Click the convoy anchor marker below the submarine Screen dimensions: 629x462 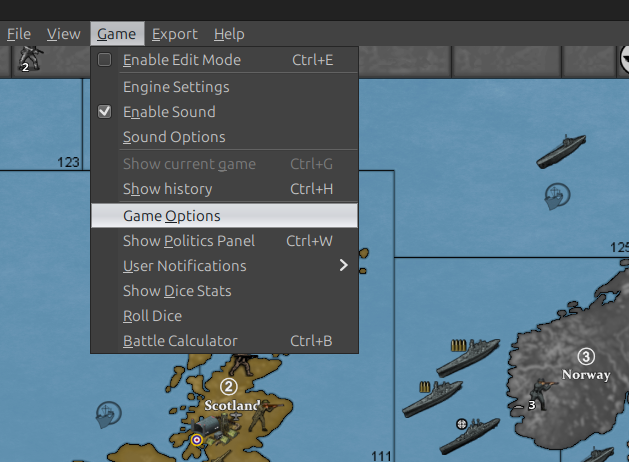point(557,194)
